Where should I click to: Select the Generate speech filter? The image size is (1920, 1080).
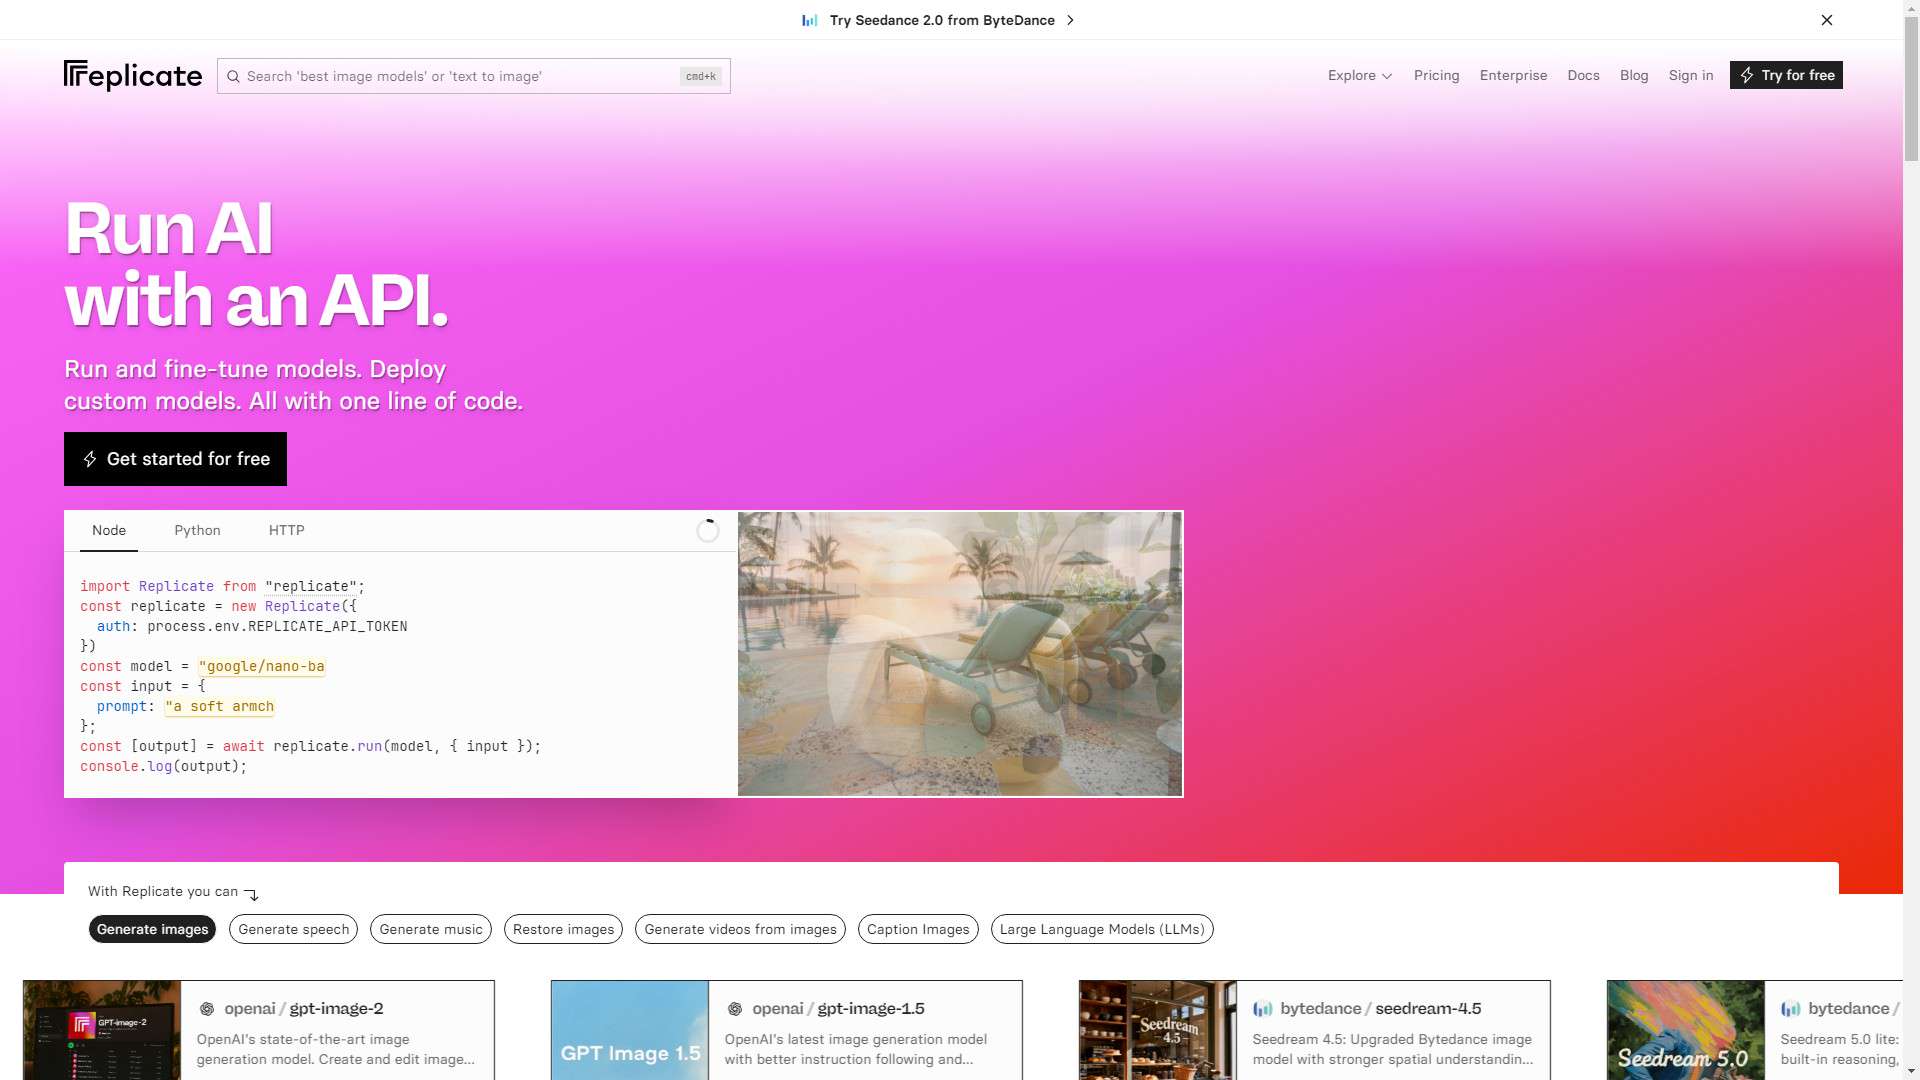[x=294, y=929]
